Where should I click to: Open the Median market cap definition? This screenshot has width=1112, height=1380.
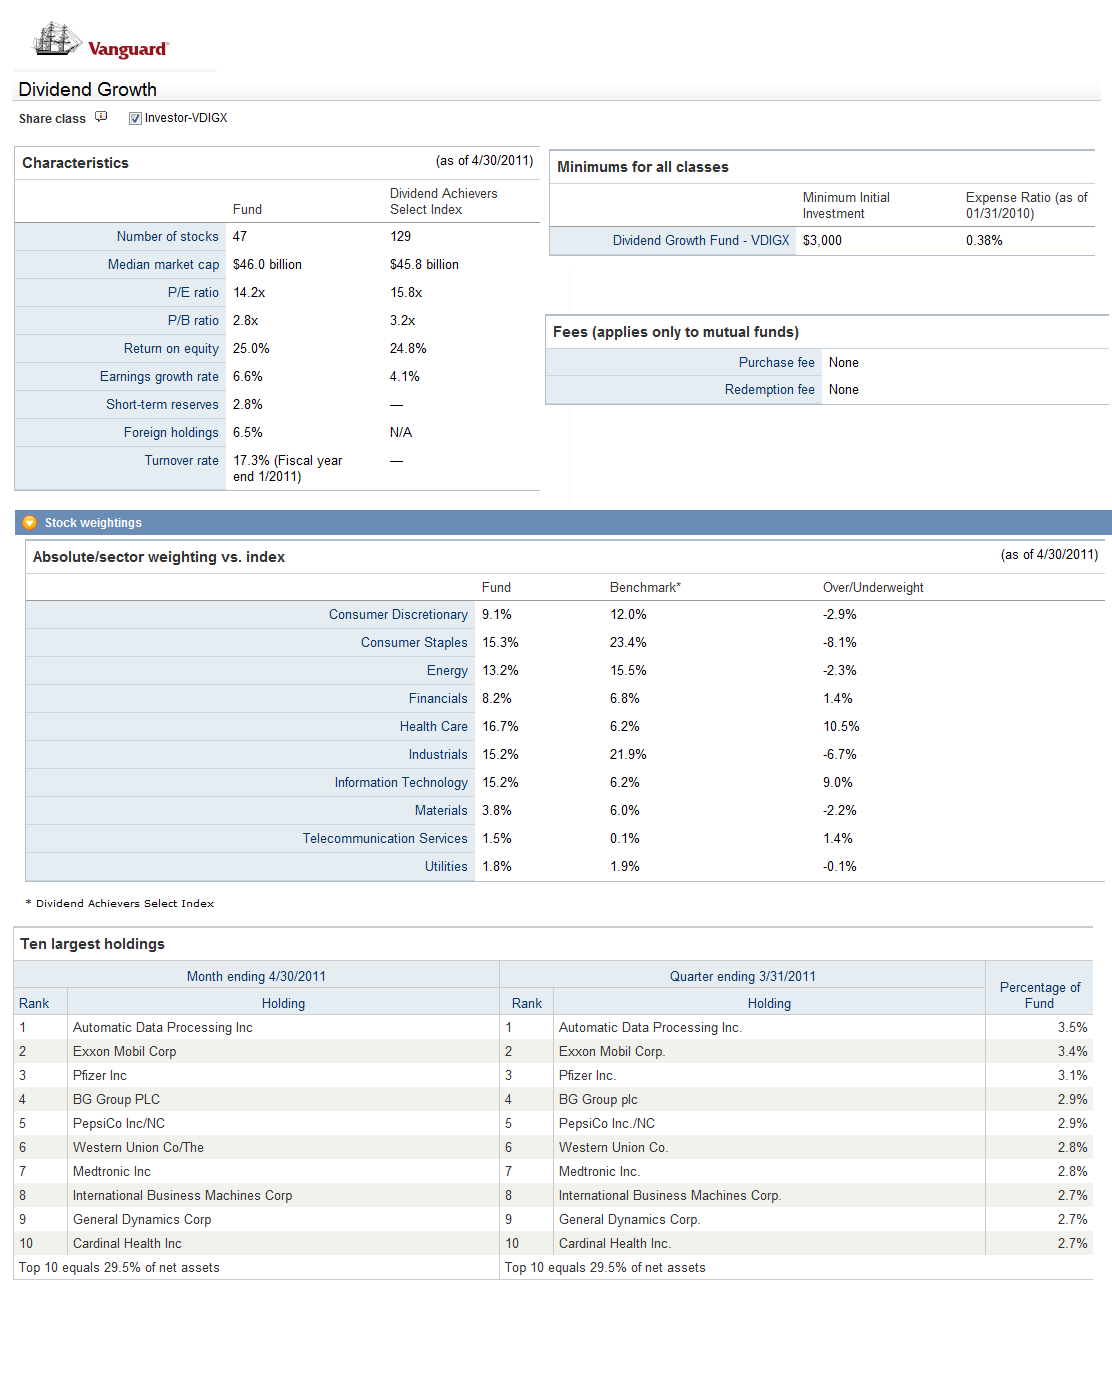point(163,264)
